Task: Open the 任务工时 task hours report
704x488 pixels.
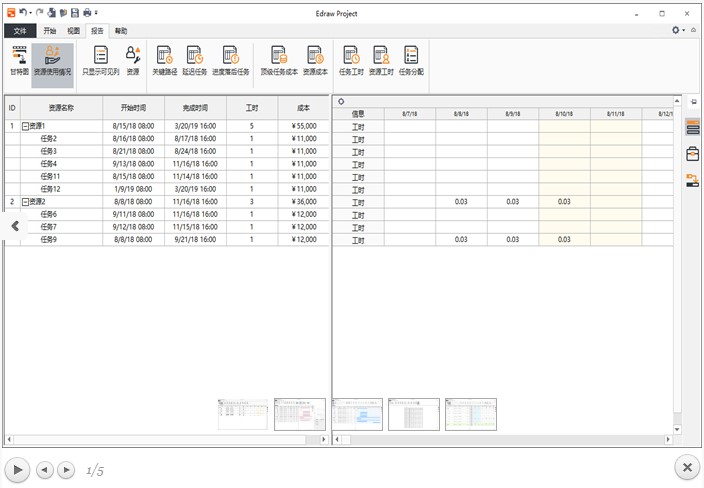Action: [x=350, y=61]
